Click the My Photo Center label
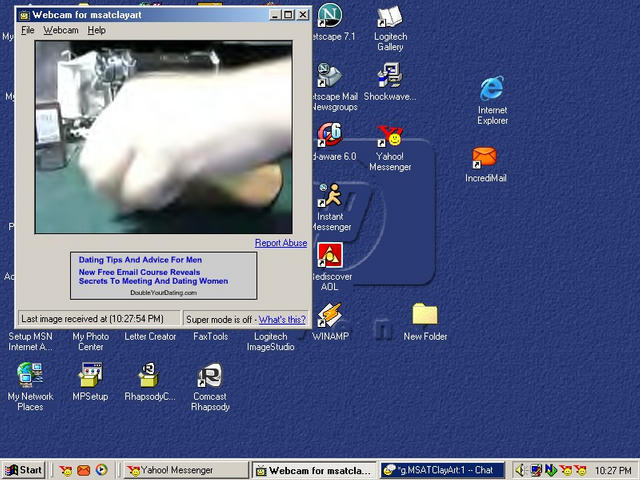 coord(91,342)
